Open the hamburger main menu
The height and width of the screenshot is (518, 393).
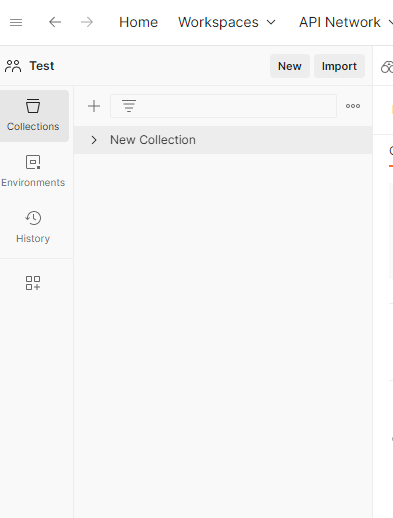tap(16, 23)
